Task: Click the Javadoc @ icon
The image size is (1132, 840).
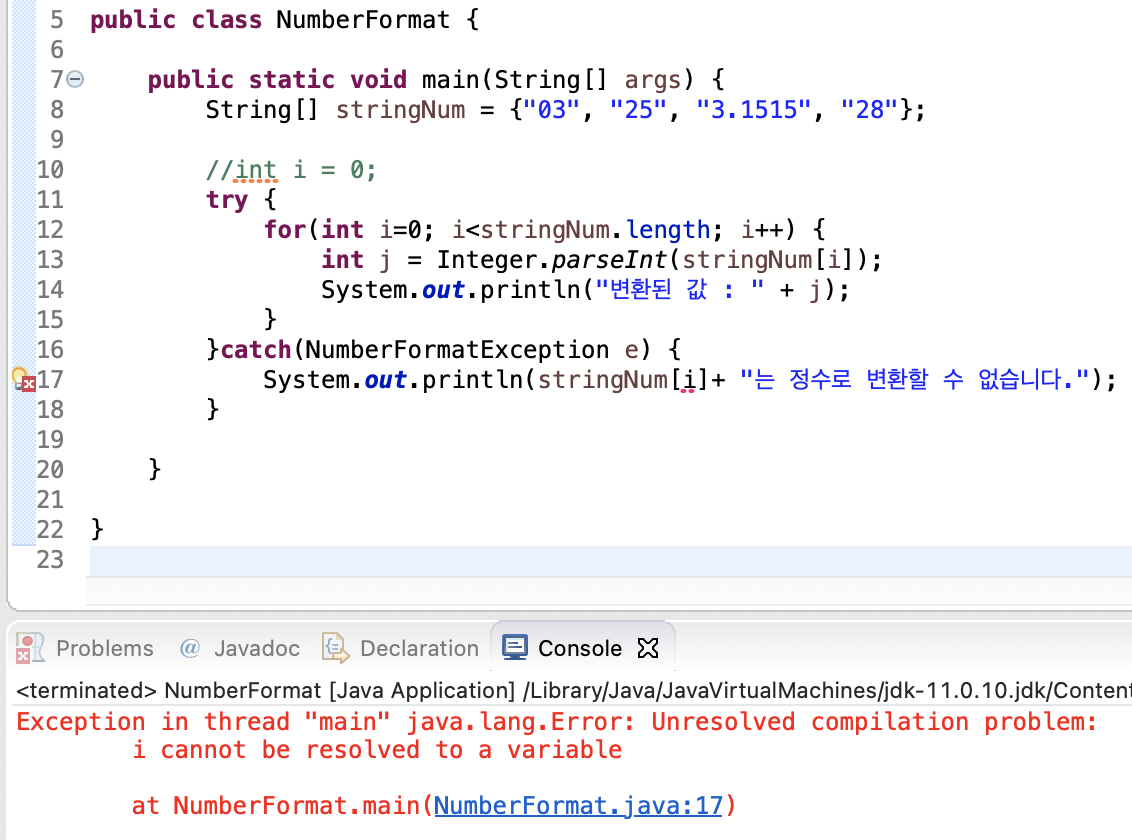Action: [x=189, y=648]
